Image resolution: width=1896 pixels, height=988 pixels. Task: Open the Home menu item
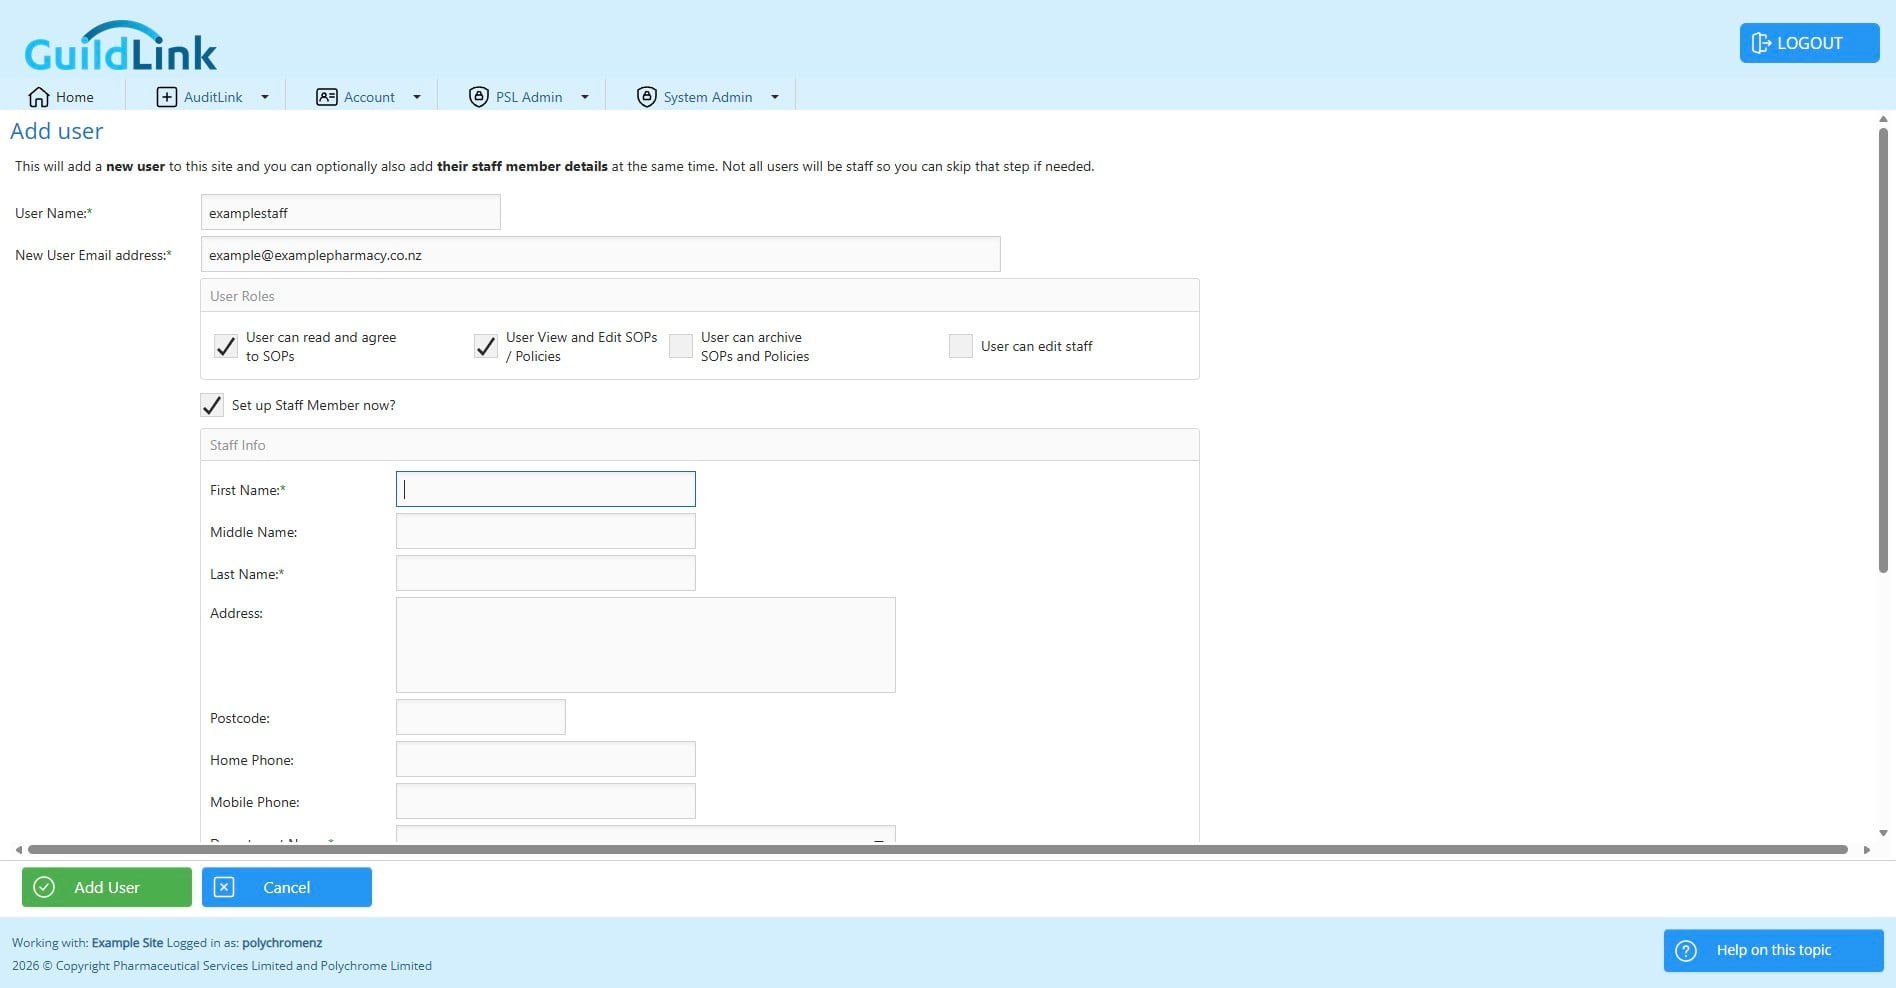pyautogui.click(x=62, y=97)
